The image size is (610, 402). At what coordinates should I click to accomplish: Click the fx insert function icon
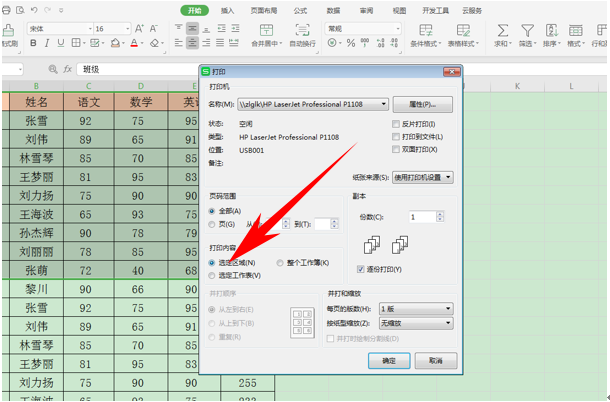coord(68,69)
